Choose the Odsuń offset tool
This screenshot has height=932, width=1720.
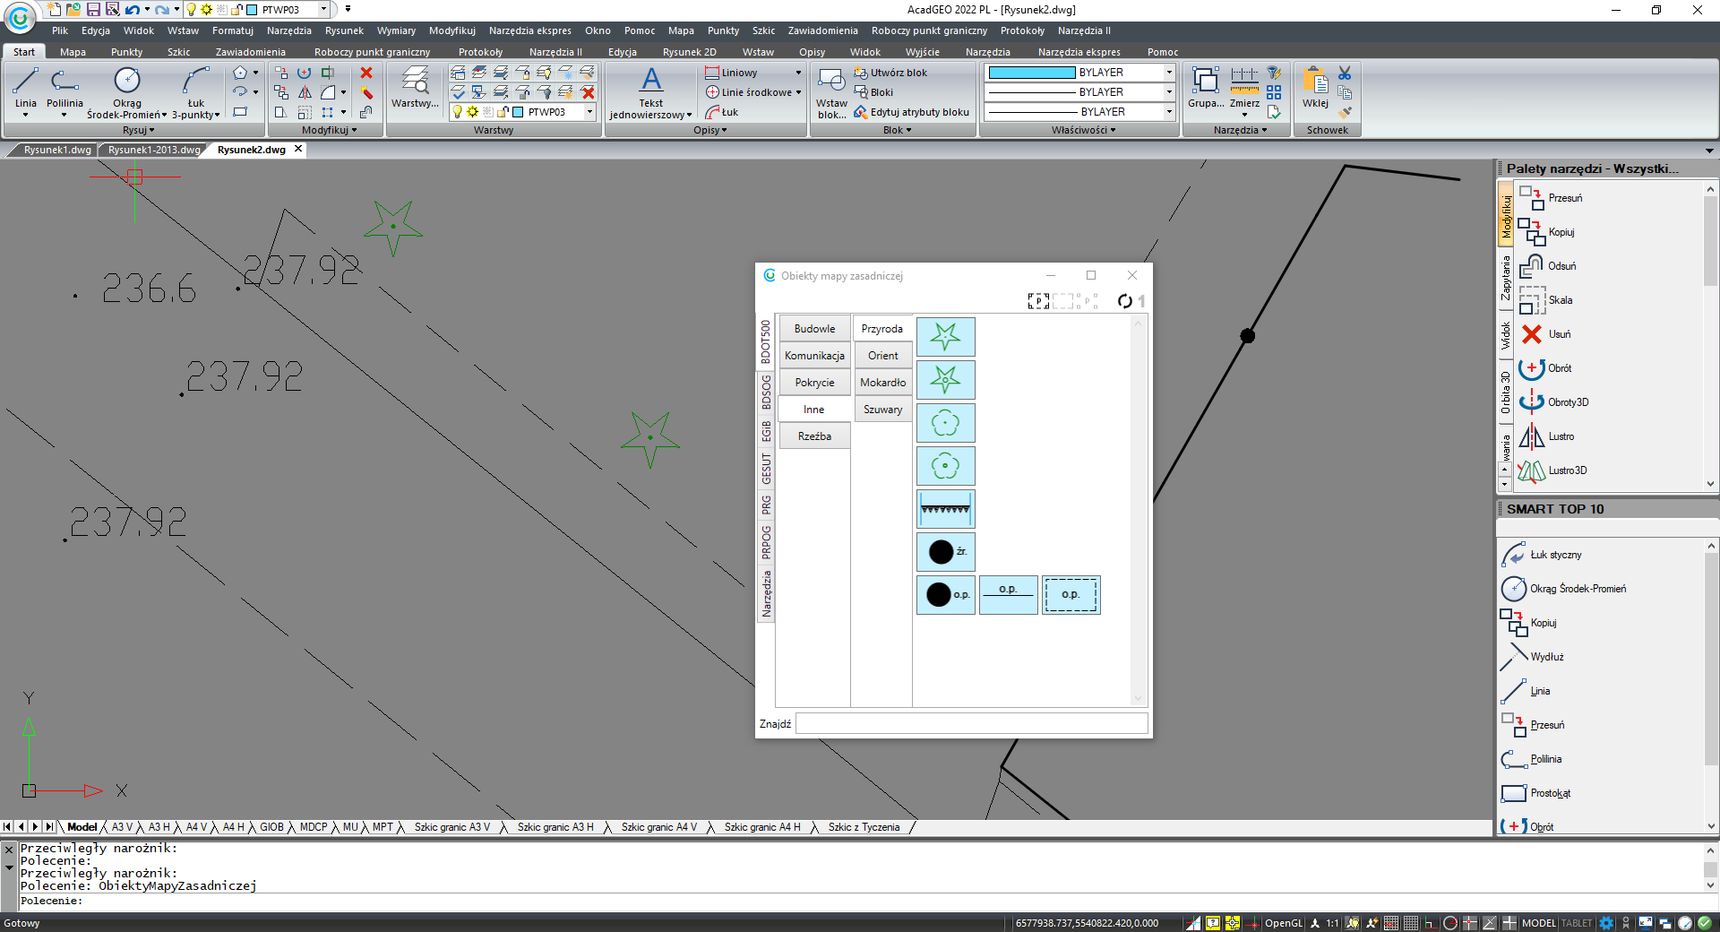coord(1548,266)
